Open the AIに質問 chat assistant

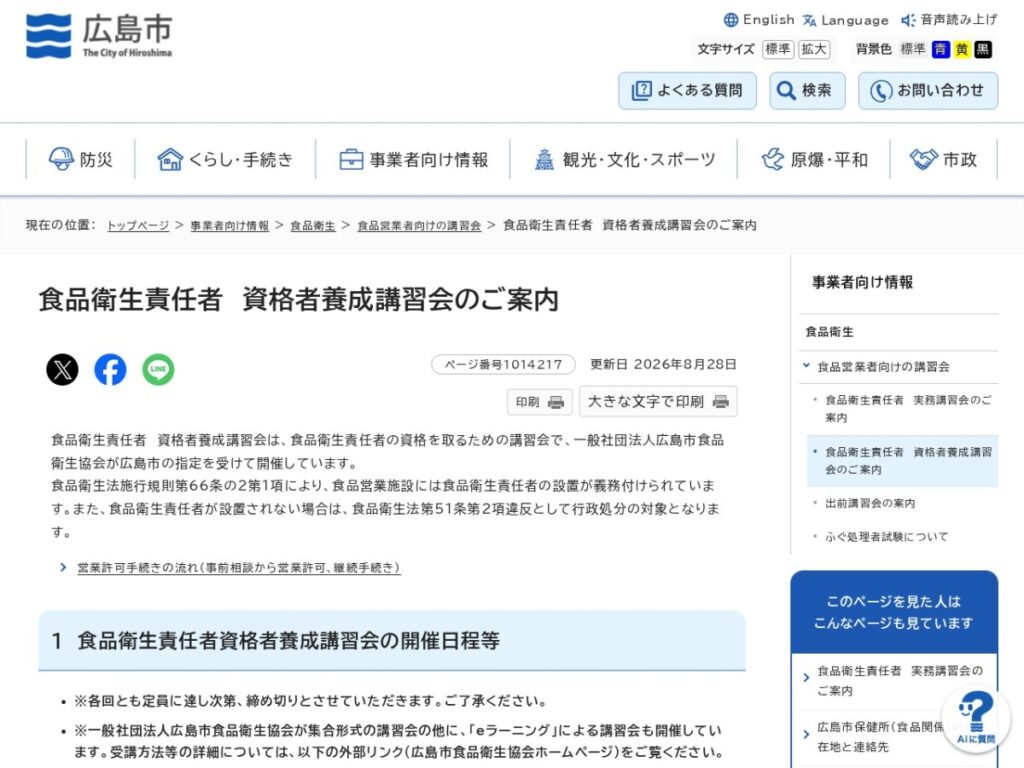pos(976,718)
